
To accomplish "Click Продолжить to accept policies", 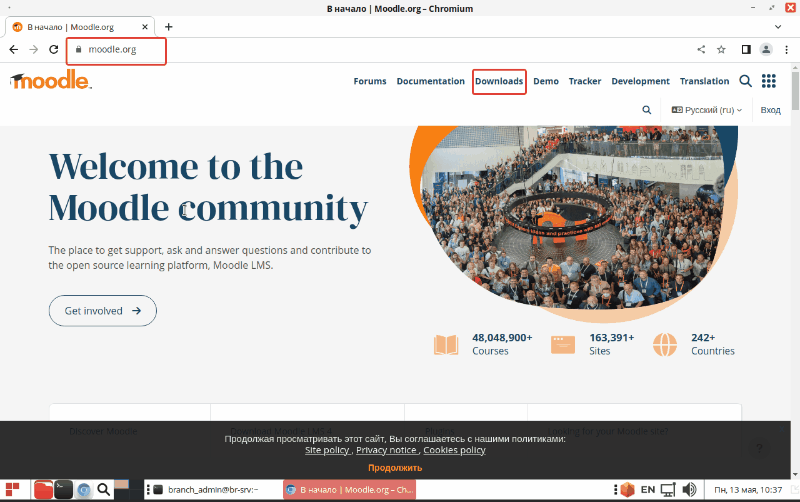I will (x=395, y=468).
